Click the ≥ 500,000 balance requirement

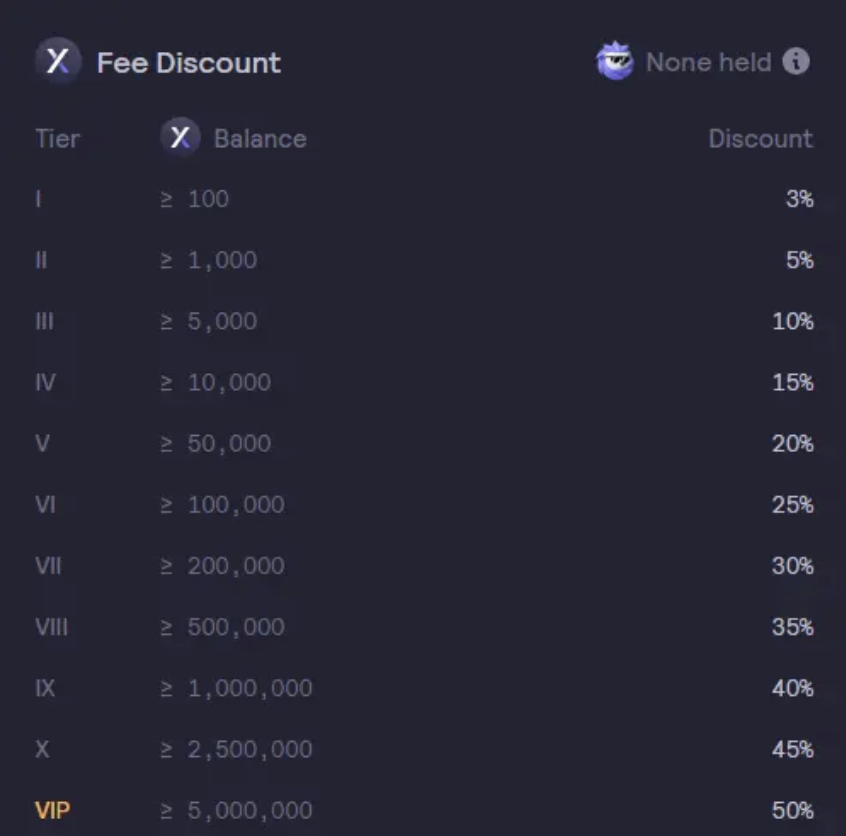click(x=222, y=627)
